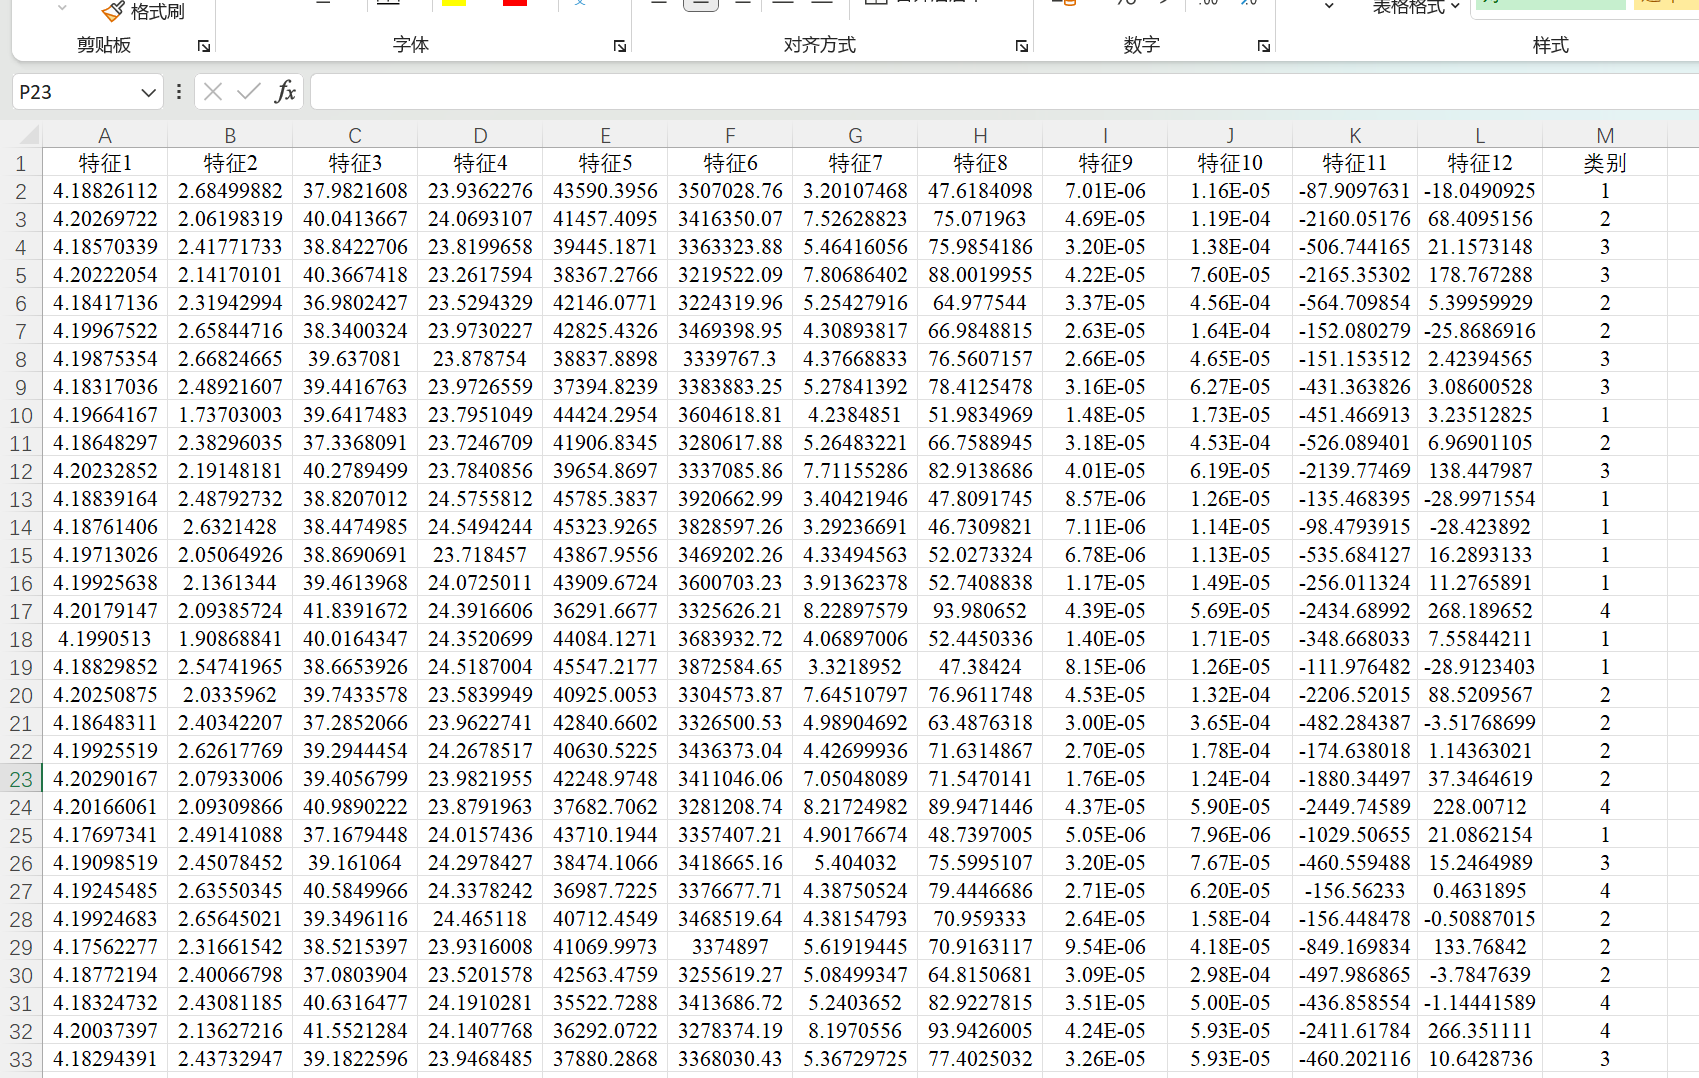Select cell containing -2139.77469
Screen dimensions: 1699x1078
(1355, 471)
